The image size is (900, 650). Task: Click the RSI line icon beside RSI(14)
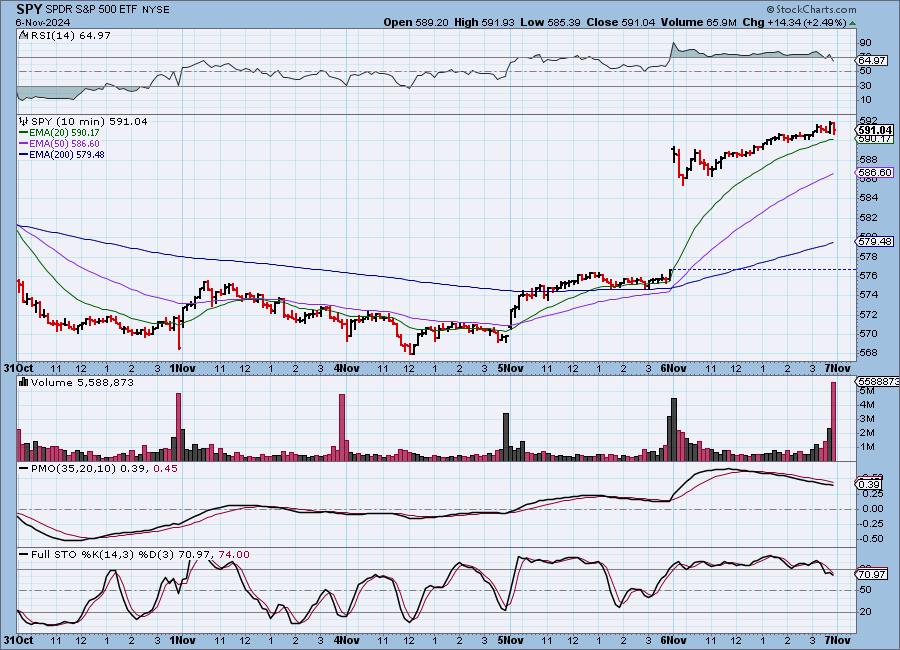click(24, 35)
